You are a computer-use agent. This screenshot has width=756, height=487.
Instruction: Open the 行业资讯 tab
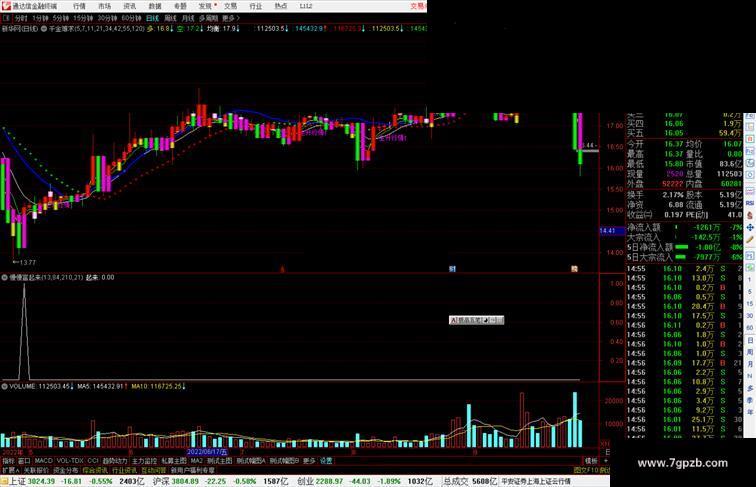tap(124, 470)
